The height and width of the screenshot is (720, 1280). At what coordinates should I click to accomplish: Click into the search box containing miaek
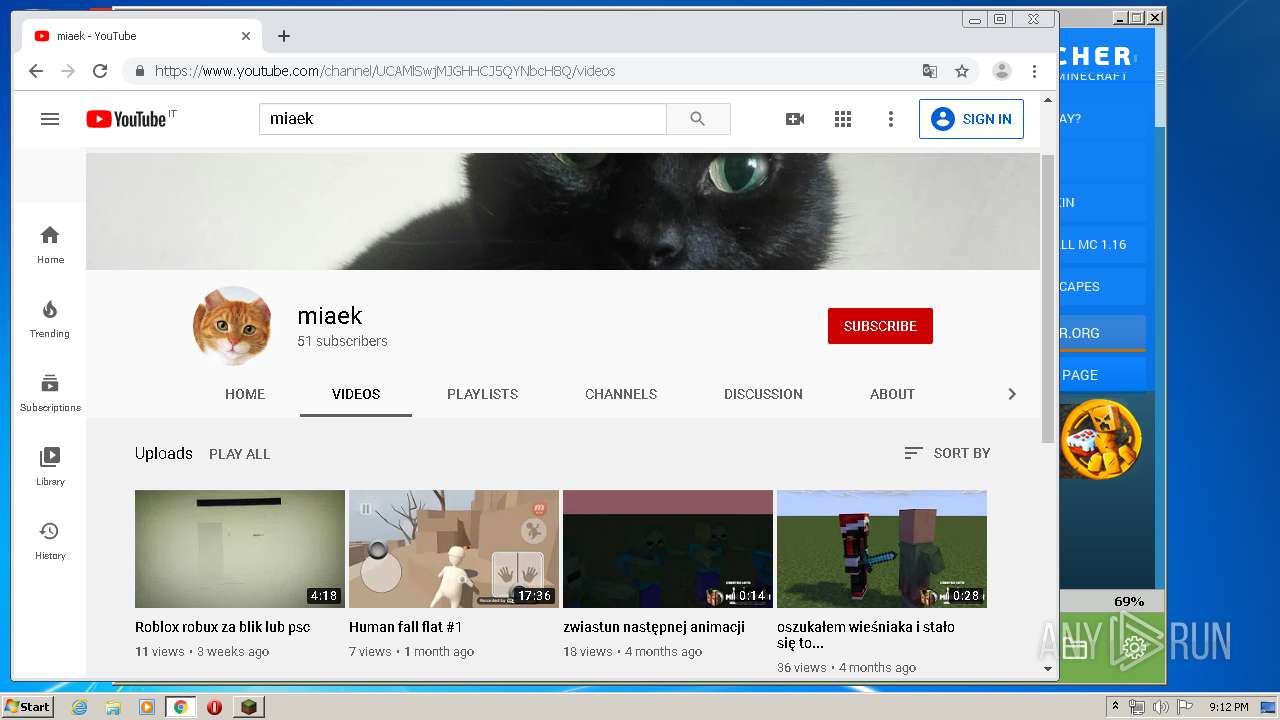(463, 119)
